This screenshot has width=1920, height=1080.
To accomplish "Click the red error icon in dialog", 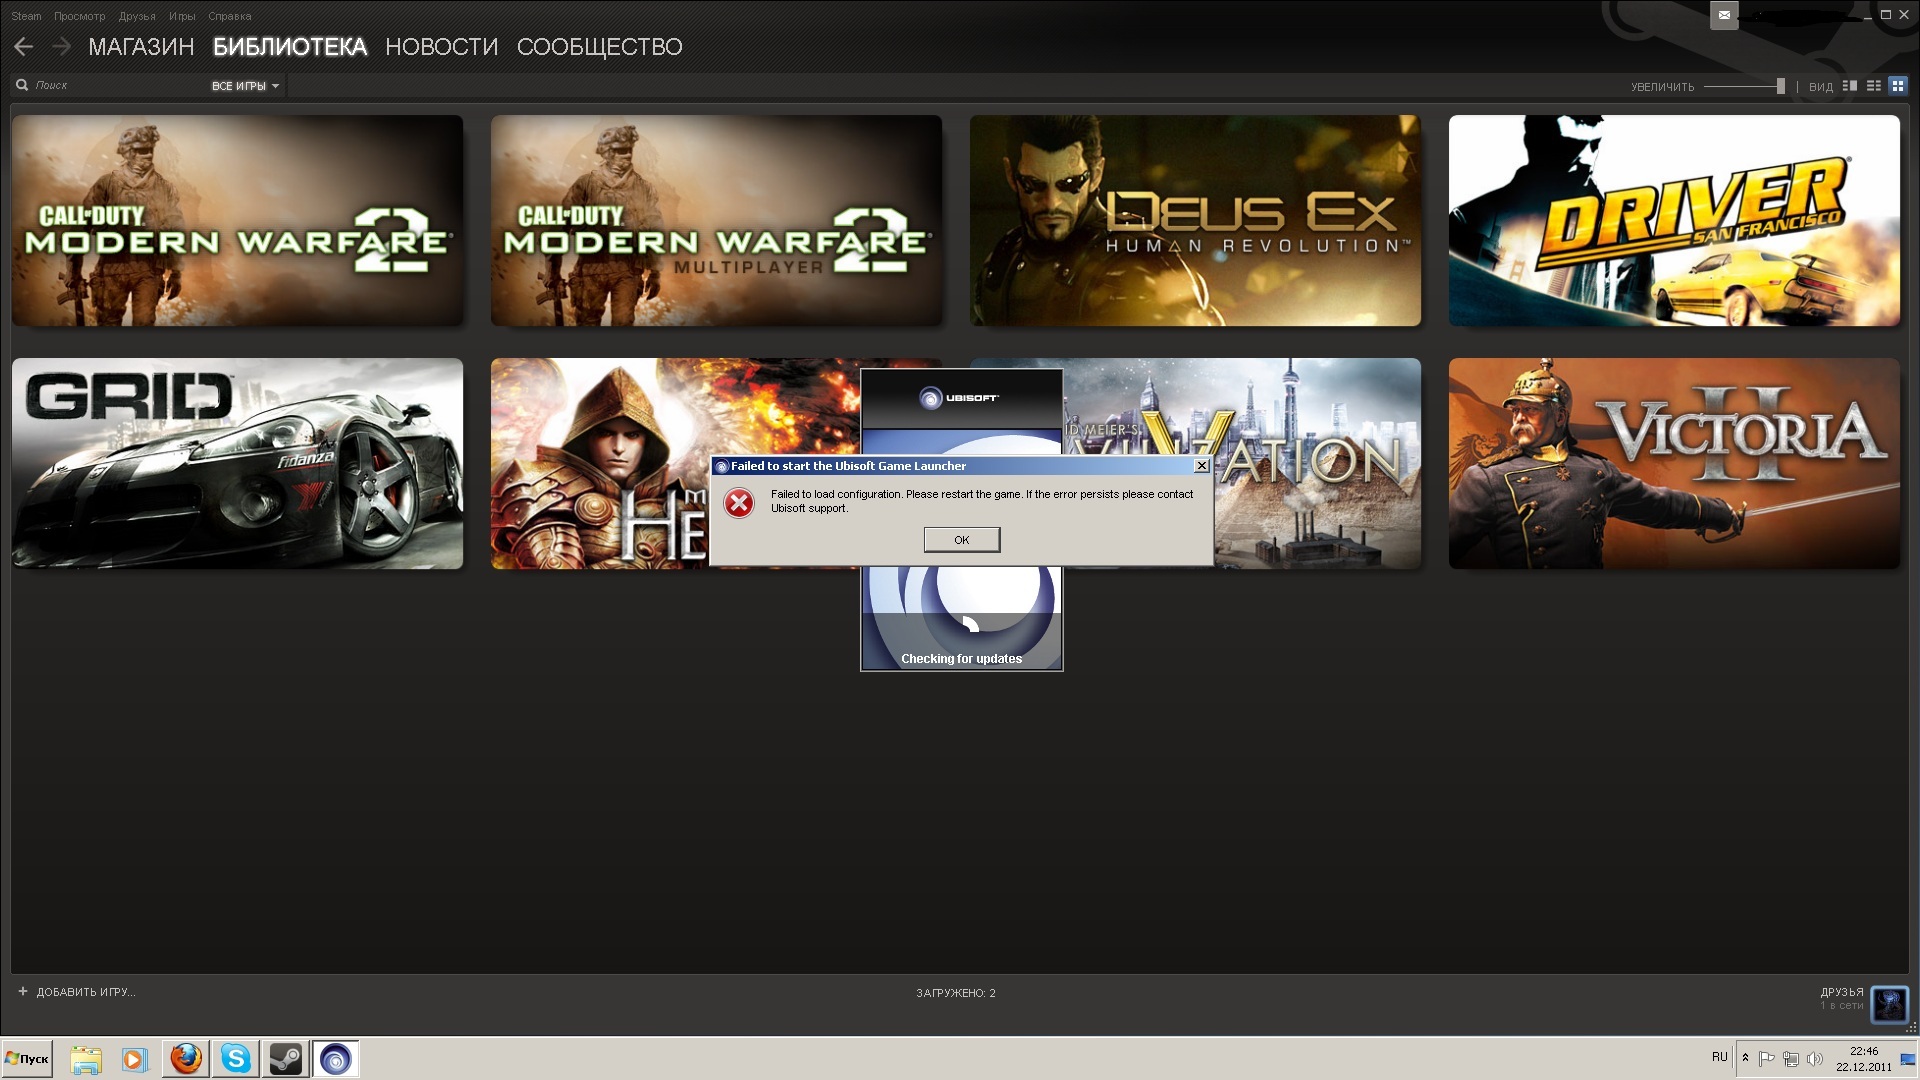I will 739,503.
